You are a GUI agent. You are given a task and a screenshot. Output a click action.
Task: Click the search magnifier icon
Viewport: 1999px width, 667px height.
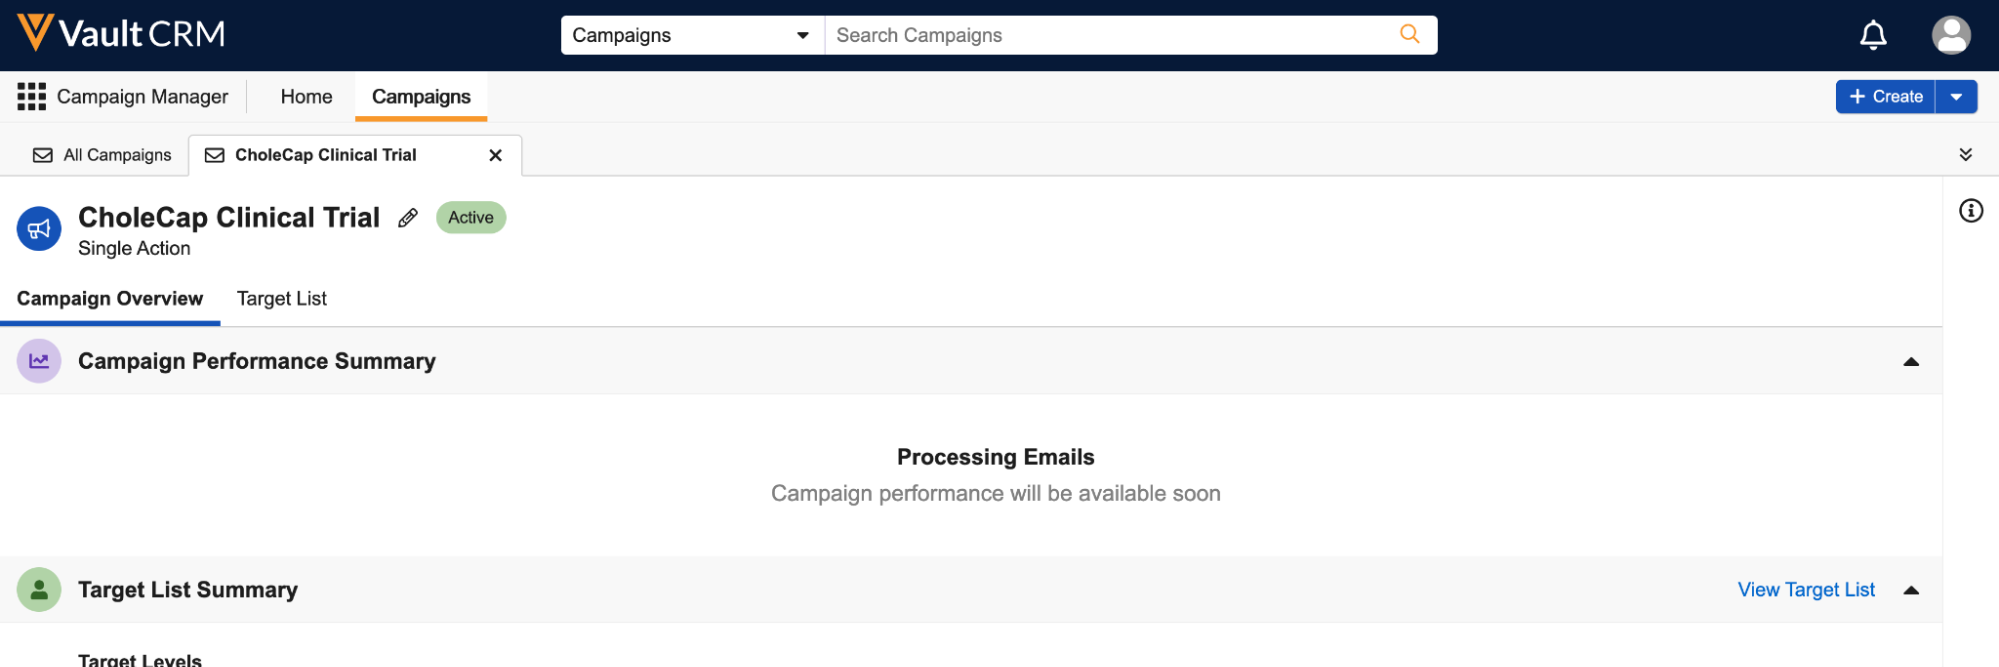pyautogui.click(x=1409, y=34)
